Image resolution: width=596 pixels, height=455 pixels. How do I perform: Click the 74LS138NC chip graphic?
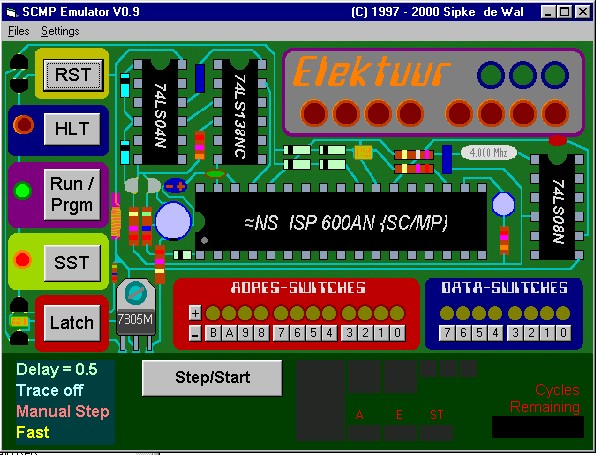click(x=240, y=112)
